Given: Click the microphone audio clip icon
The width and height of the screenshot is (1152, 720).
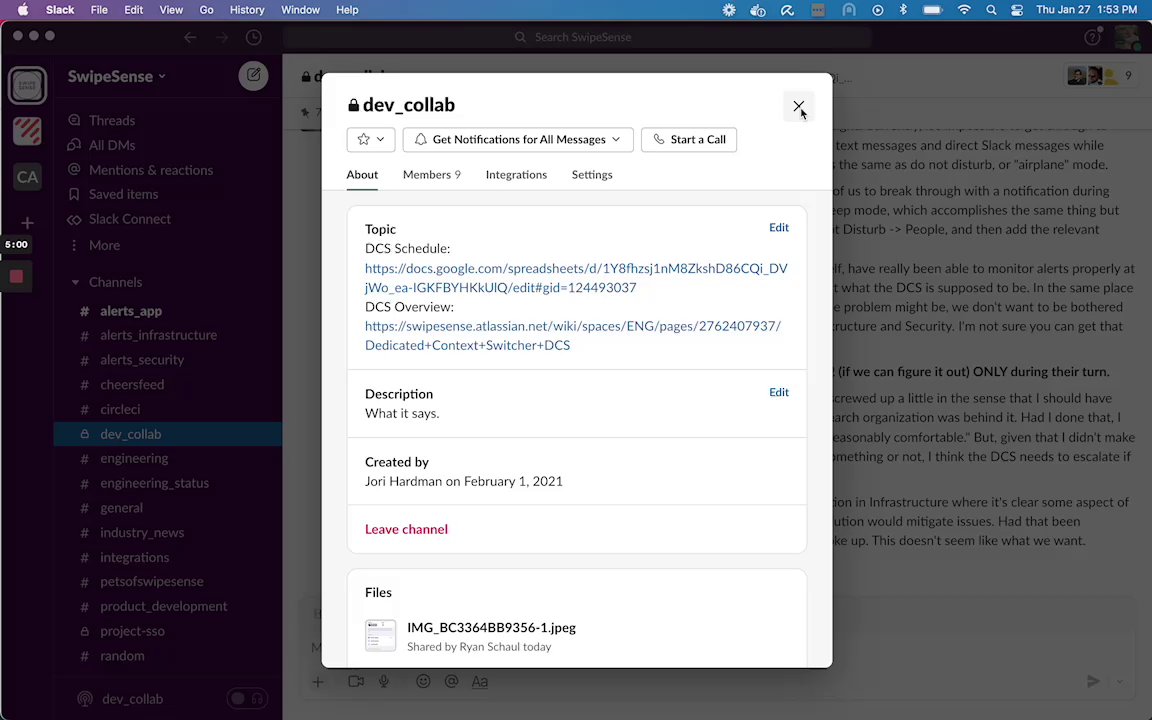Looking at the screenshot, I should [x=384, y=682].
